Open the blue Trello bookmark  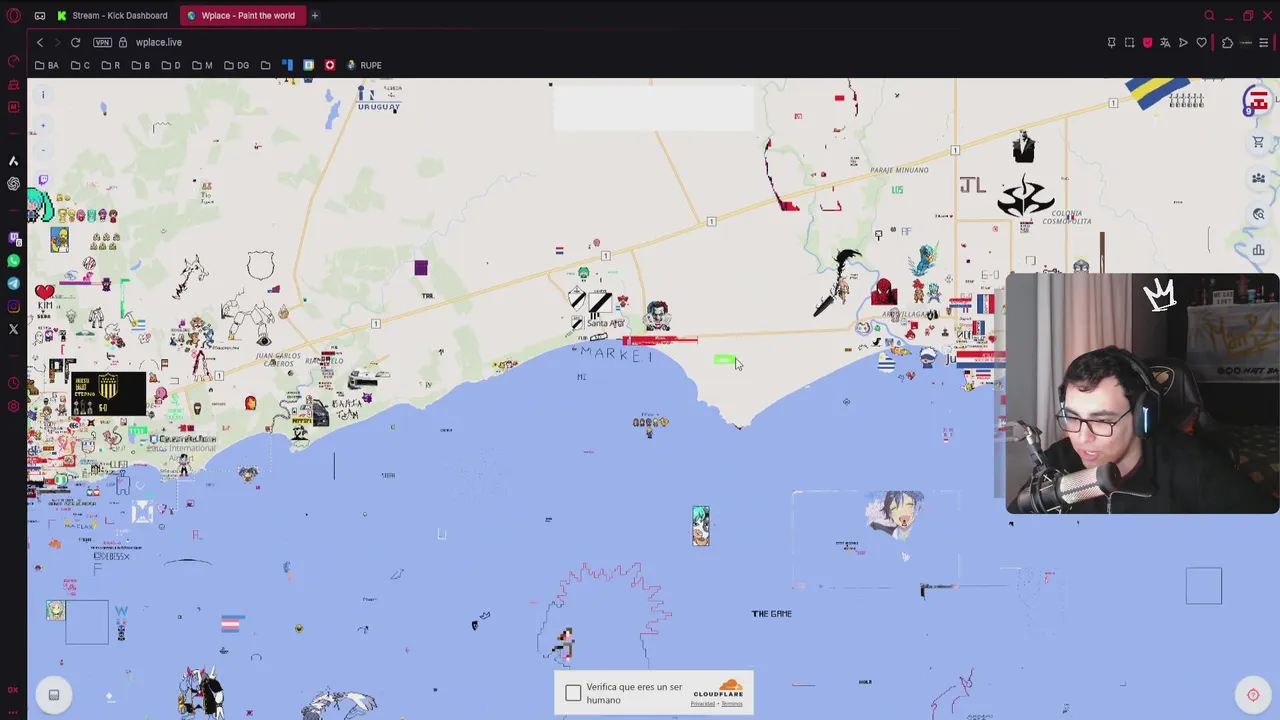(287, 65)
